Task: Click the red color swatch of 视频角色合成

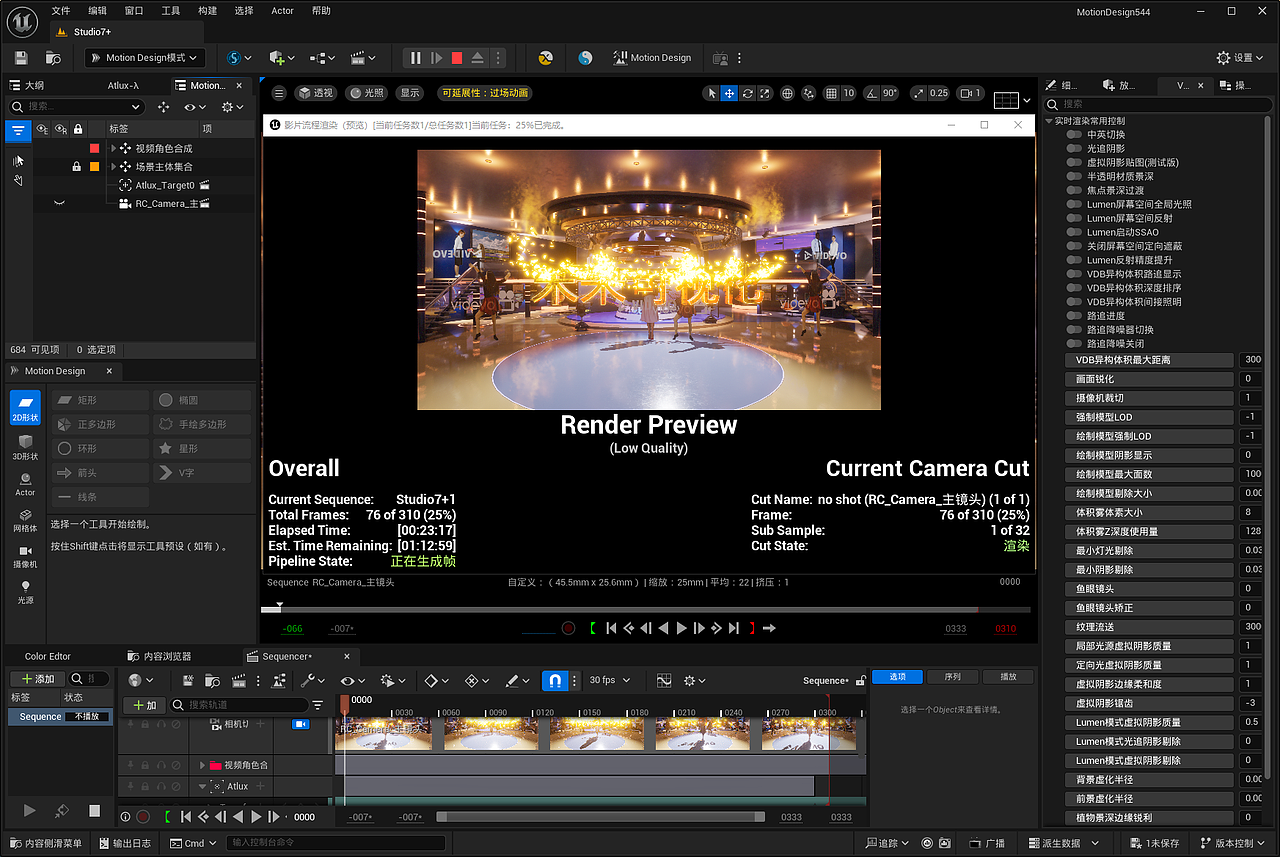Action: (x=95, y=148)
